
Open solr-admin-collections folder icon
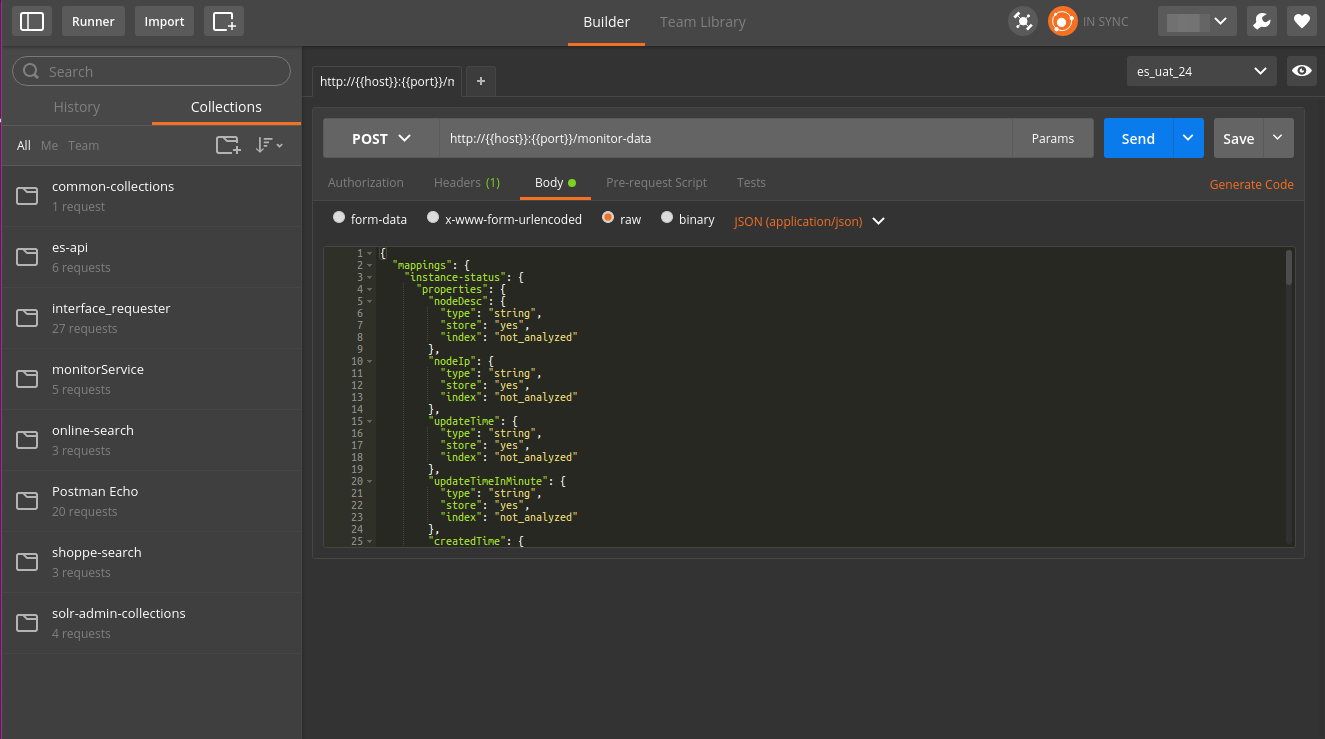click(27, 623)
